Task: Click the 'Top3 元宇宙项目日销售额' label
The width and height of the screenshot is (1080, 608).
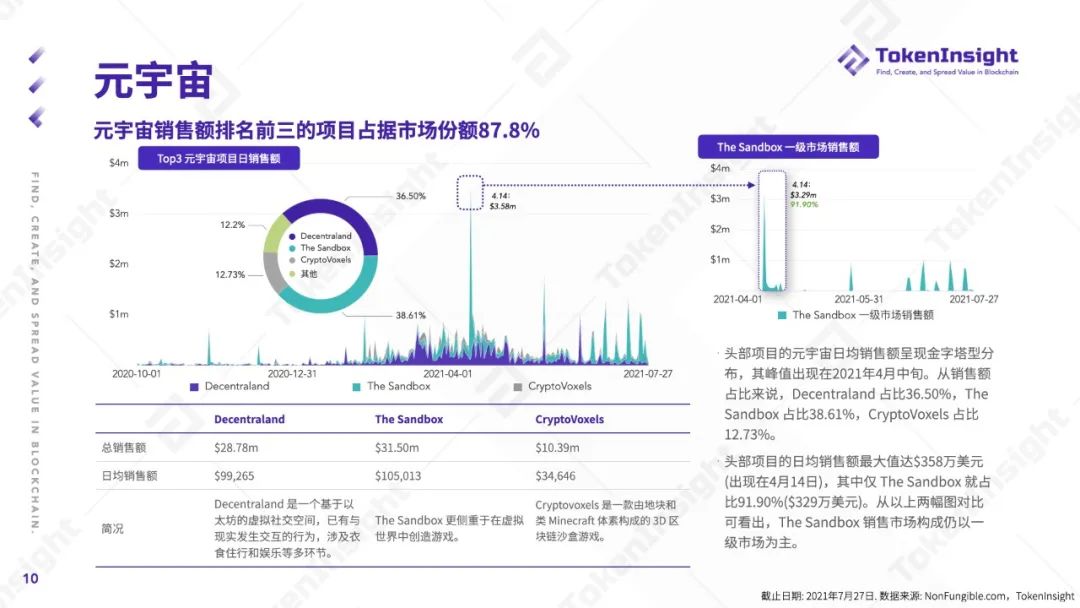Action: click(x=218, y=158)
